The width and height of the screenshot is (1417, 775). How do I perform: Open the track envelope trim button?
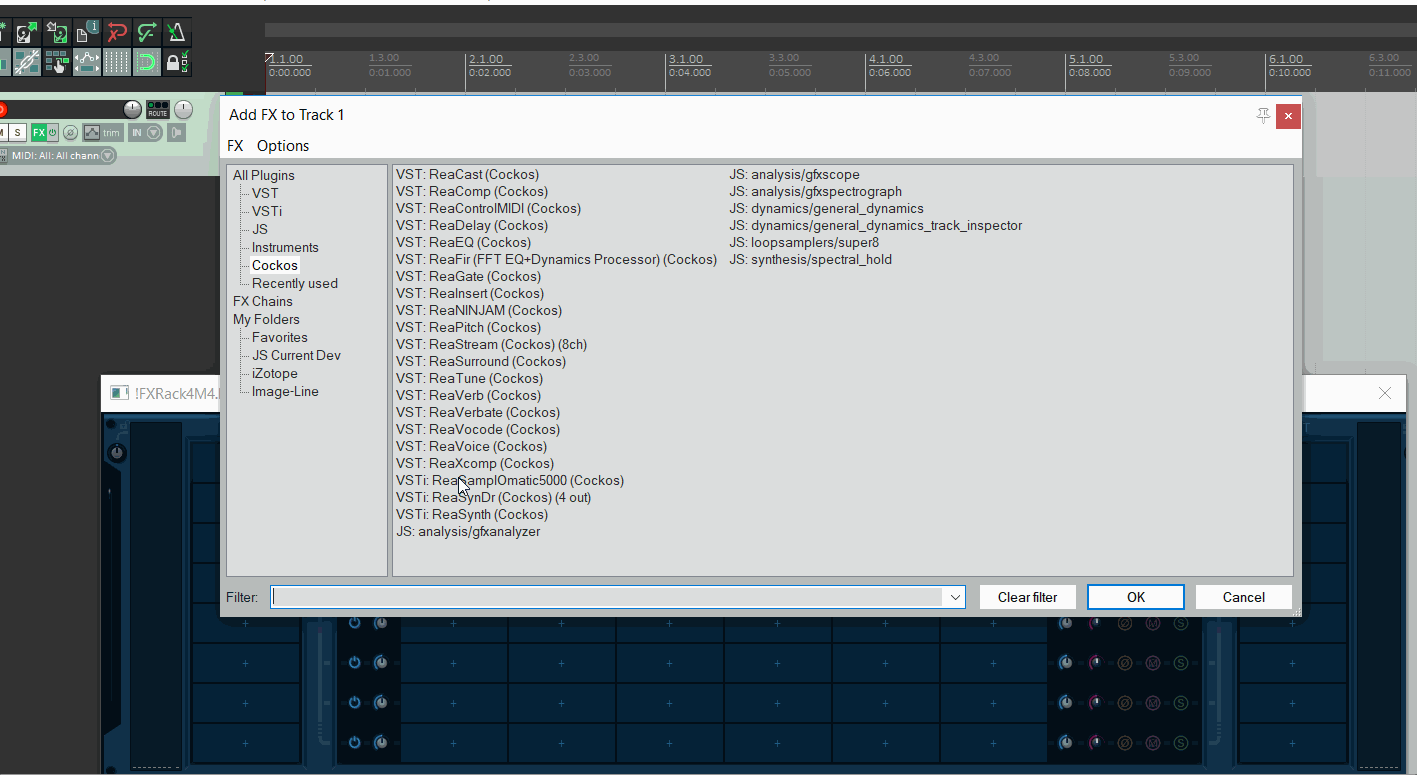101,132
